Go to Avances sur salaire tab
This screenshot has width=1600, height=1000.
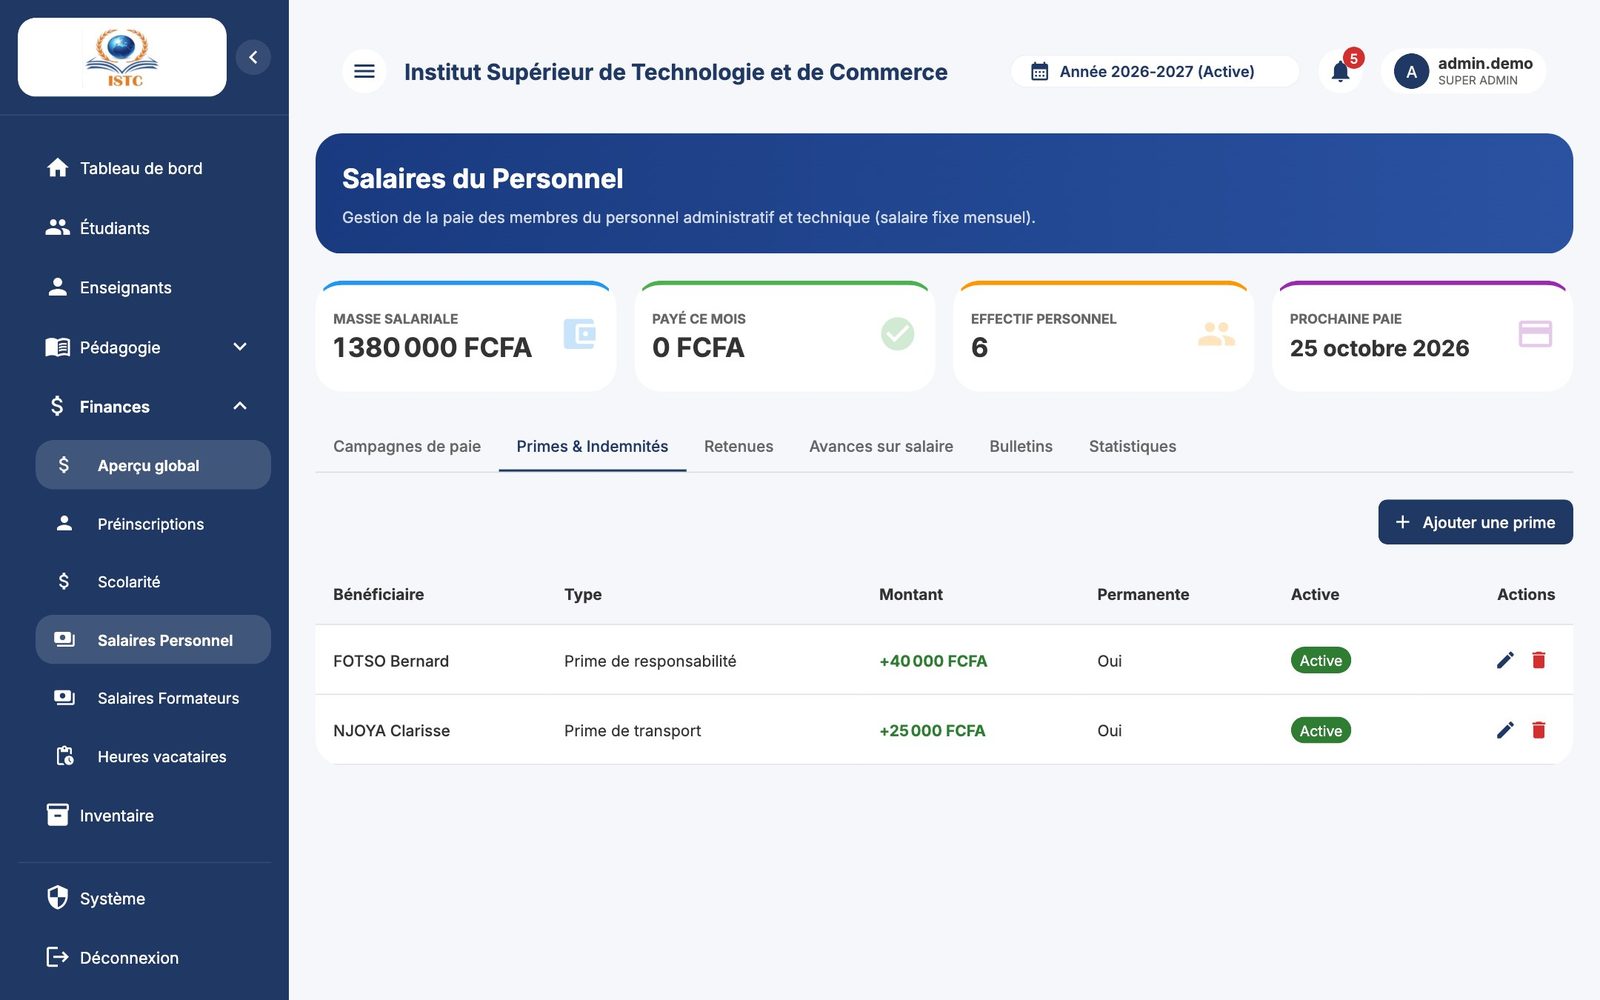click(x=881, y=446)
